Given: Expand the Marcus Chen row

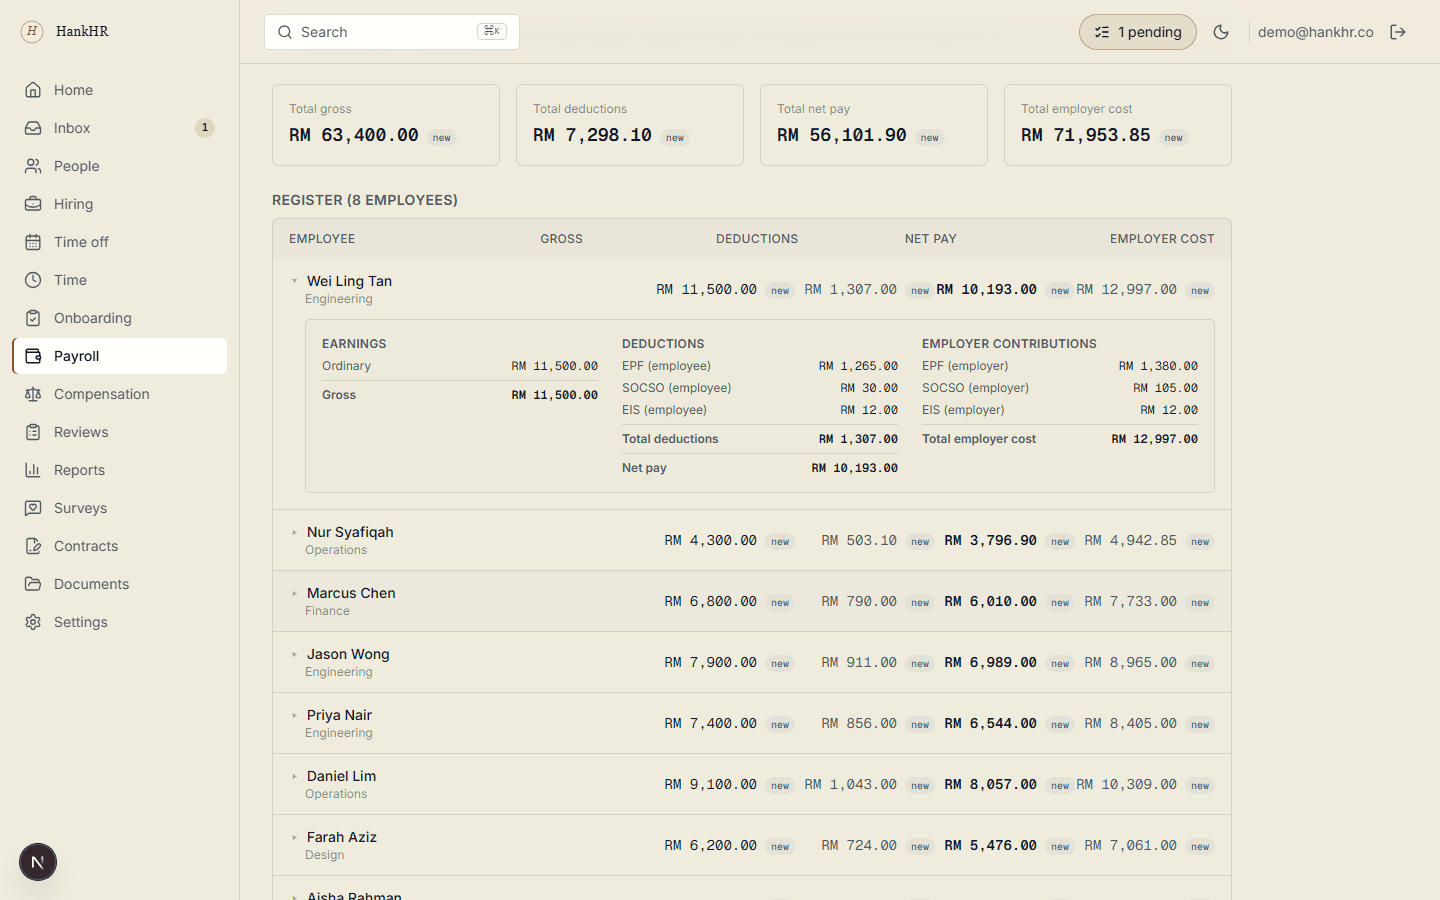Looking at the screenshot, I should click(295, 593).
